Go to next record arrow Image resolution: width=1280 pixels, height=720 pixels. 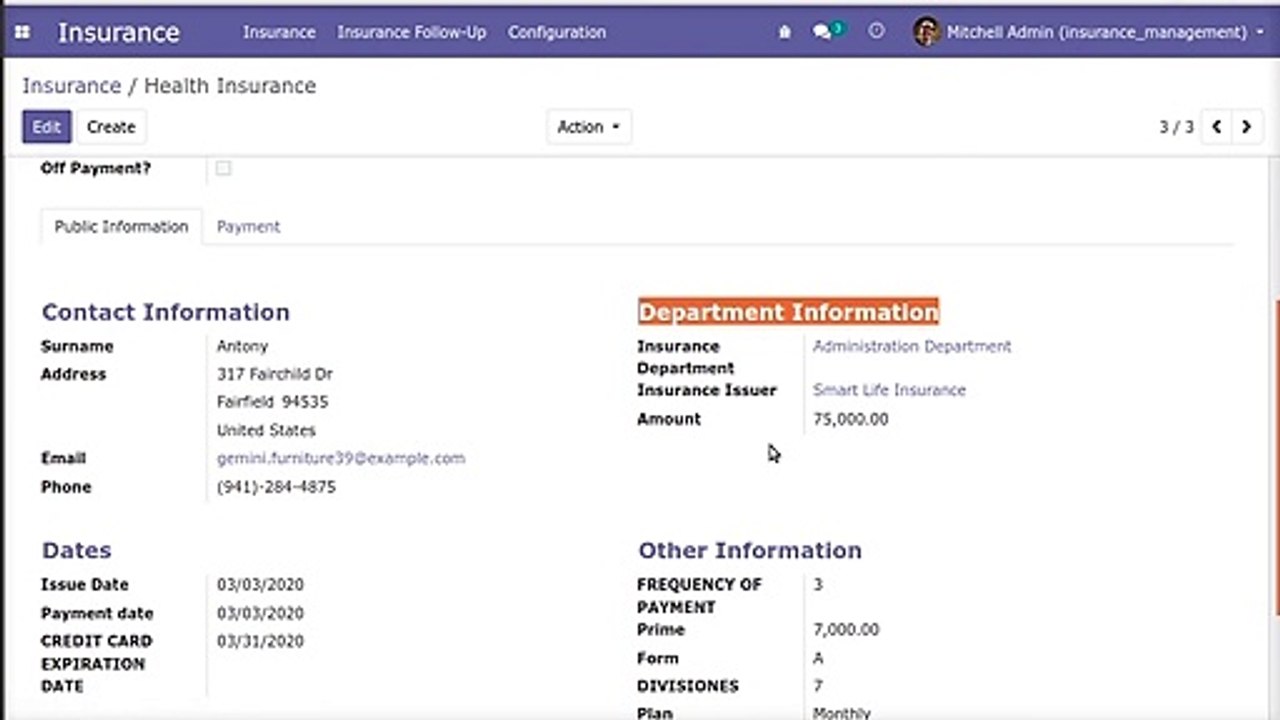point(1246,127)
